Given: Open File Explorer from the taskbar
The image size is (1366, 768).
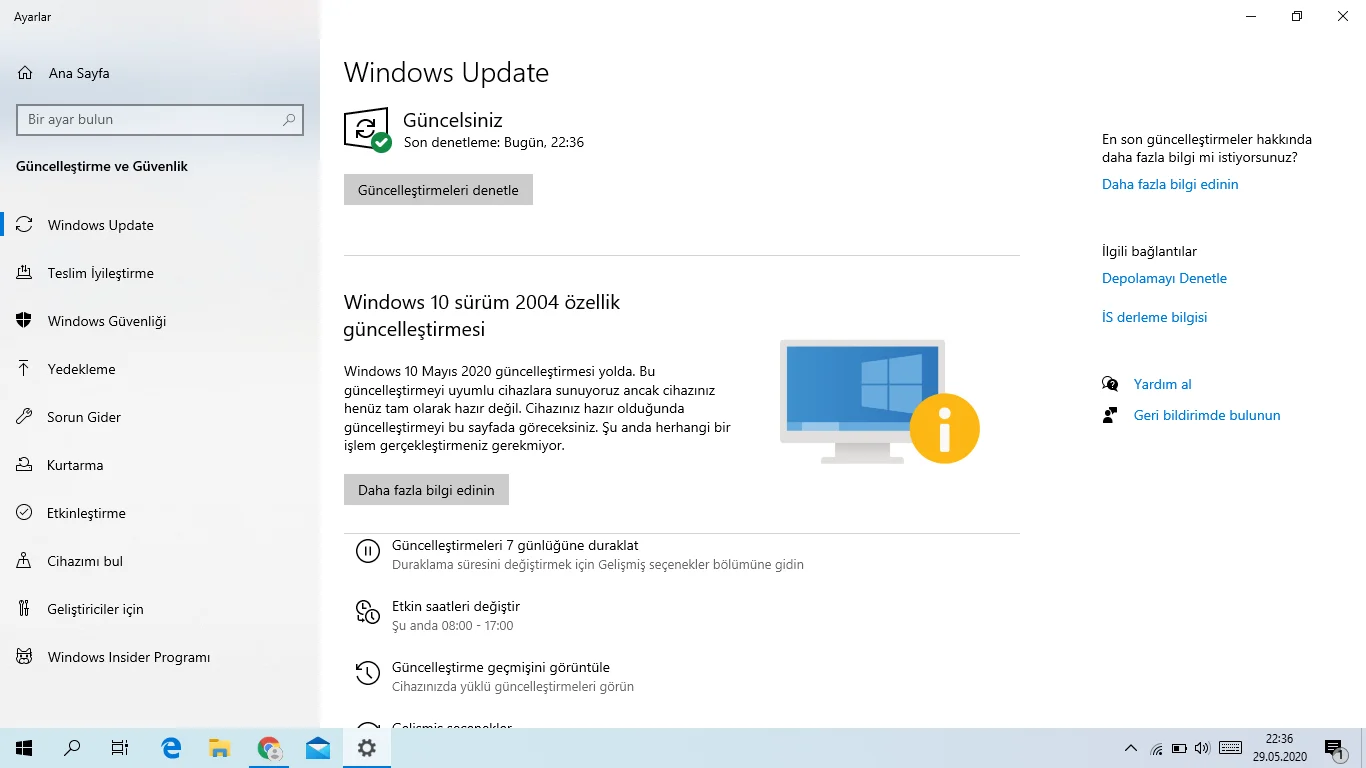Looking at the screenshot, I should coord(220,748).
